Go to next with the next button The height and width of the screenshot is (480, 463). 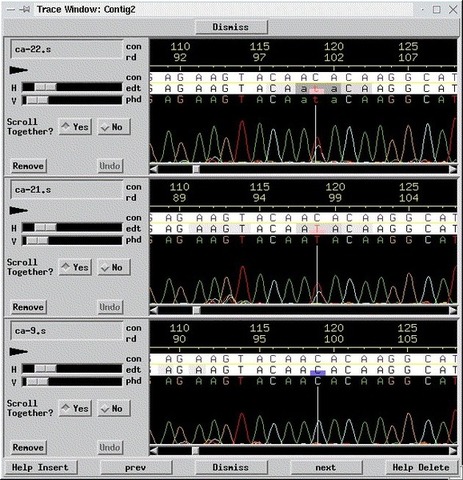pyautogui.click(x=326, y=468)
